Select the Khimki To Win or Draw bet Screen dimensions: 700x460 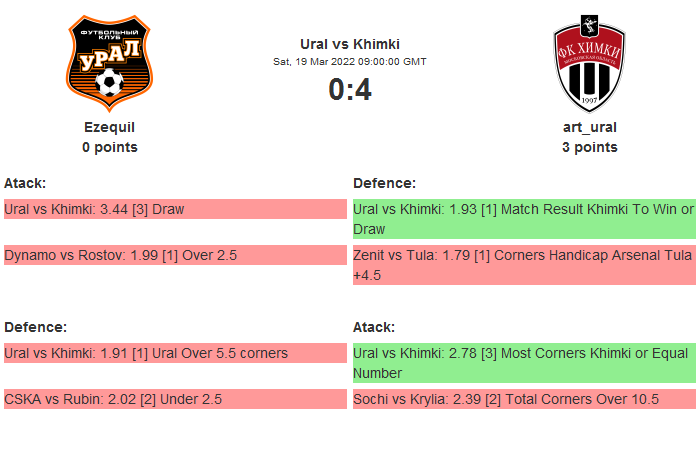tap(524, 219)
